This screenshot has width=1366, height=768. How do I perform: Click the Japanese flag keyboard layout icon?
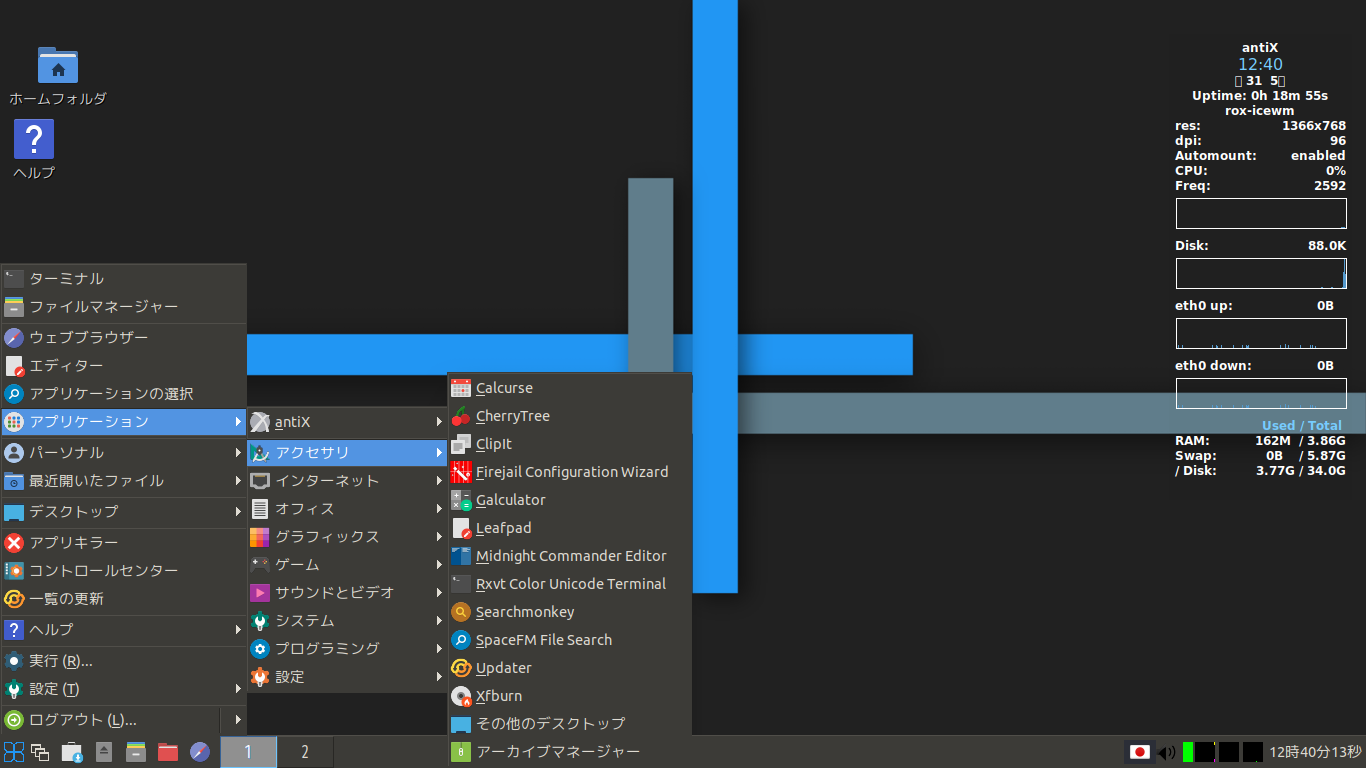point(1139,752)
